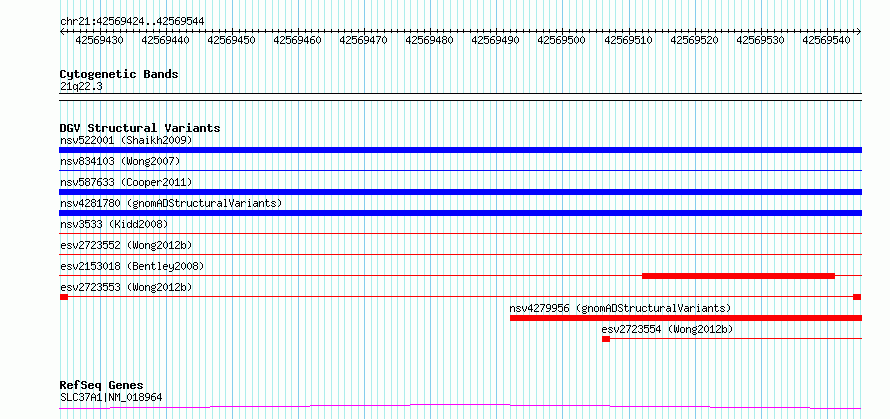Click the DGV Structural Variants track title
890x419 pixels.
(140, 128)
